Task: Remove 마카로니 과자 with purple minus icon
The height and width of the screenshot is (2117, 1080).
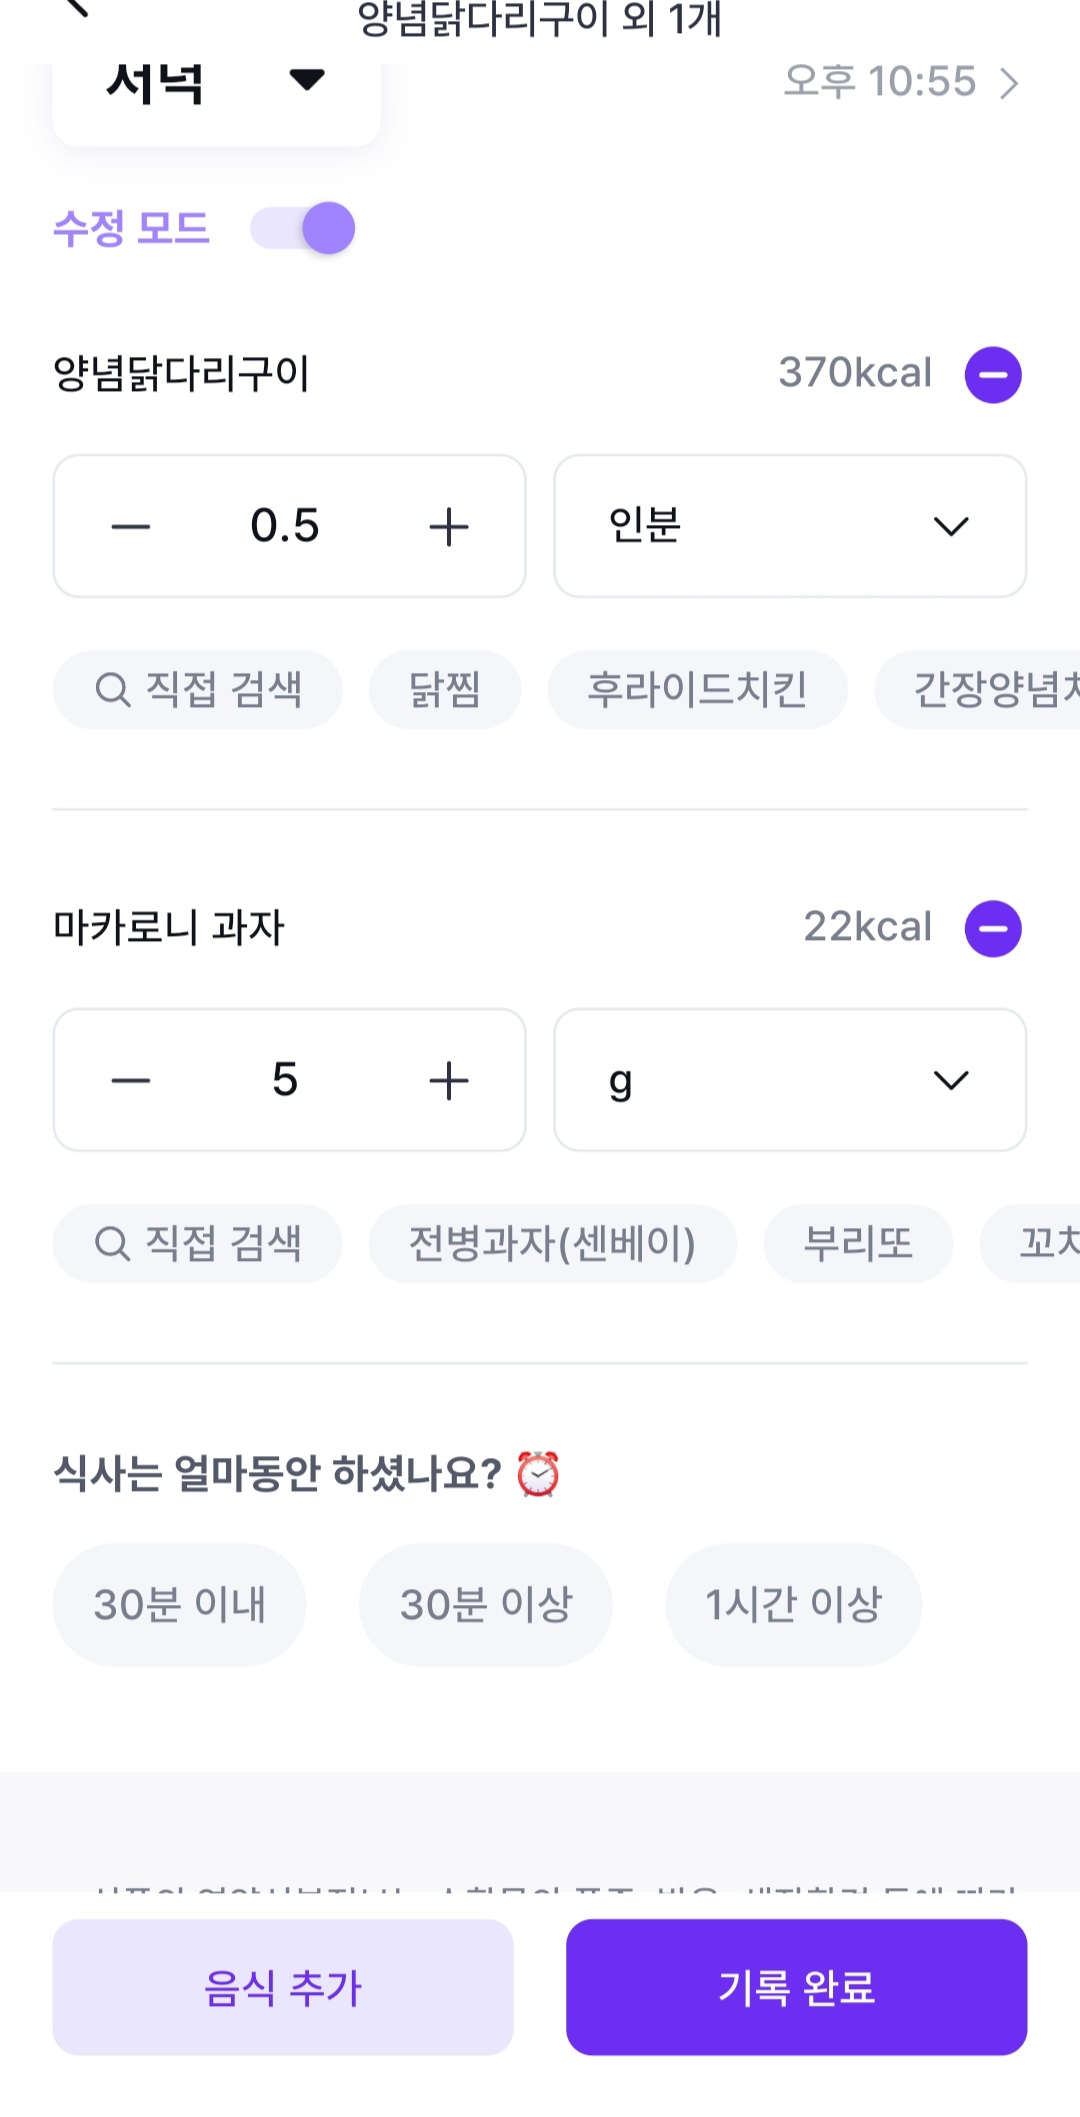Action: [992, 928]
